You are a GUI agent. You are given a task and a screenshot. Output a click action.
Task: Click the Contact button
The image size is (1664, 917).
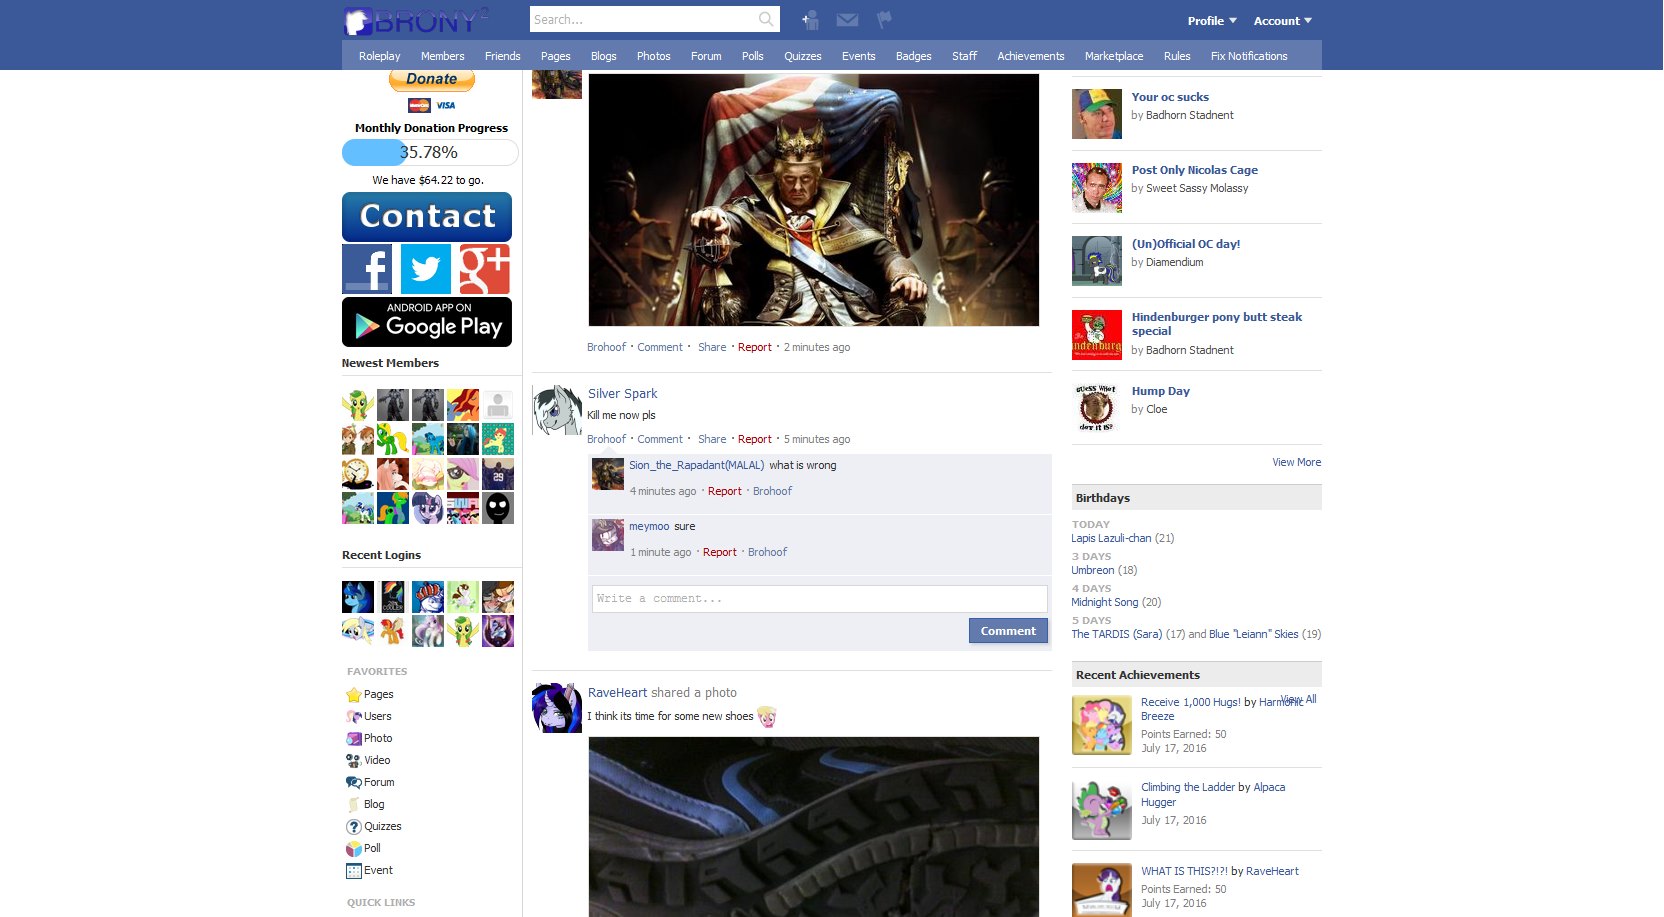[427, 217]
